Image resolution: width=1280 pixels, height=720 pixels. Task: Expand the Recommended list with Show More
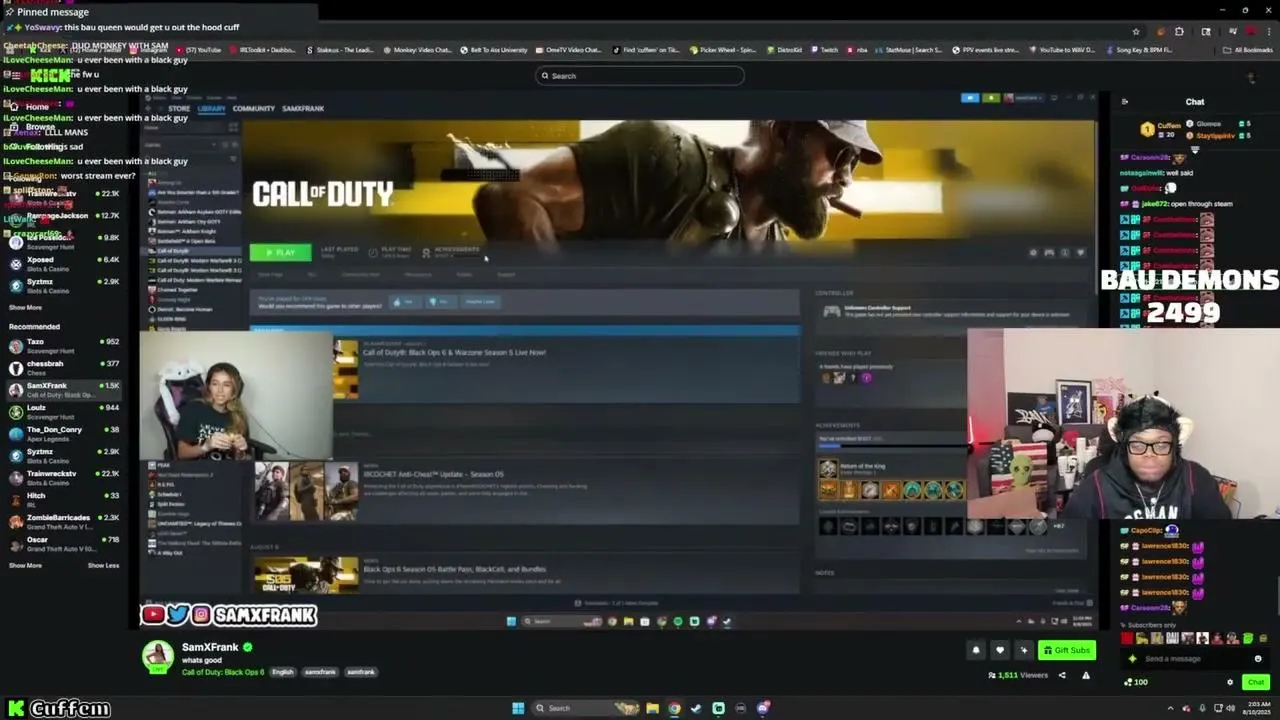[x=25, y=566]
